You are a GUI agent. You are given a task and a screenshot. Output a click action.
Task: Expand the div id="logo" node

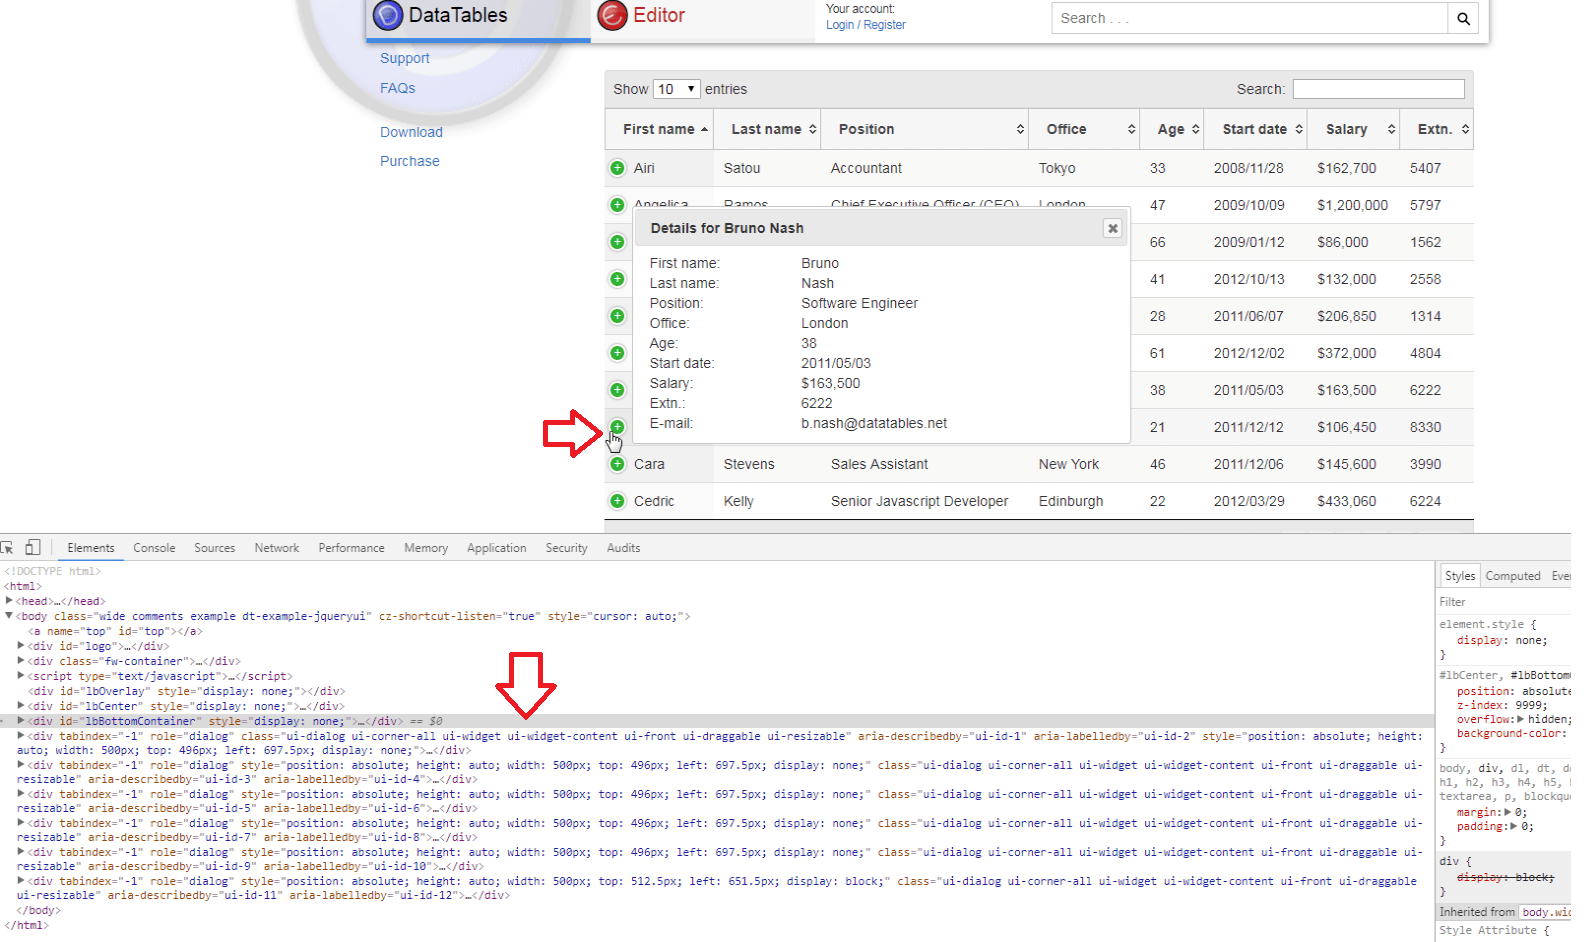(x=21, y=646)
